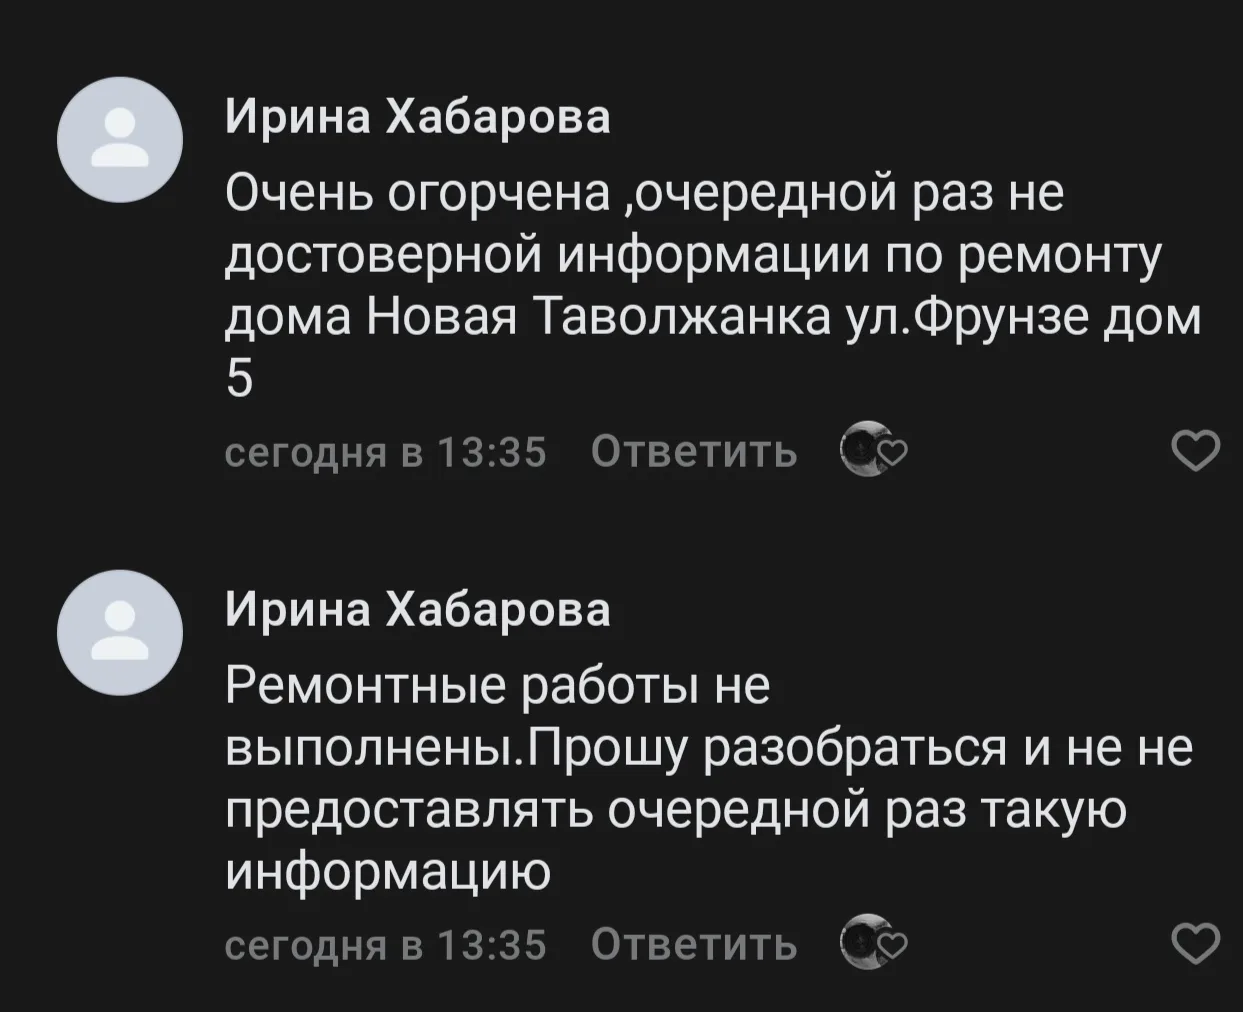Like the comment about Новая Таволжанка repair
This screenshot has height=1012, width=1243.
1196,451
